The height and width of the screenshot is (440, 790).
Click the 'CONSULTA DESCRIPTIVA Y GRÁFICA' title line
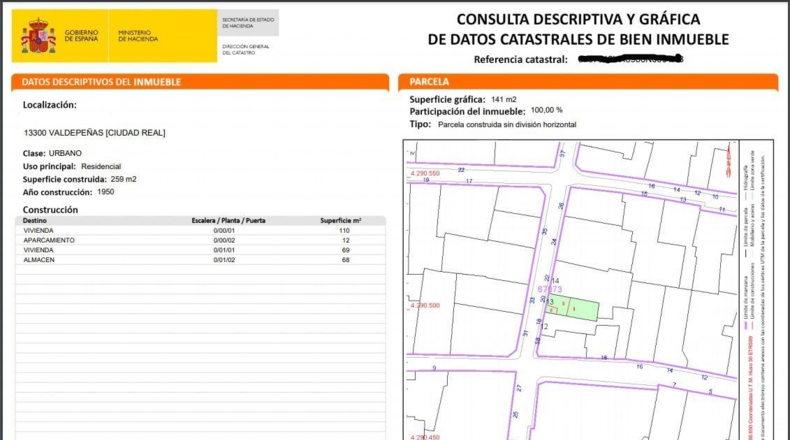point(578,19)
